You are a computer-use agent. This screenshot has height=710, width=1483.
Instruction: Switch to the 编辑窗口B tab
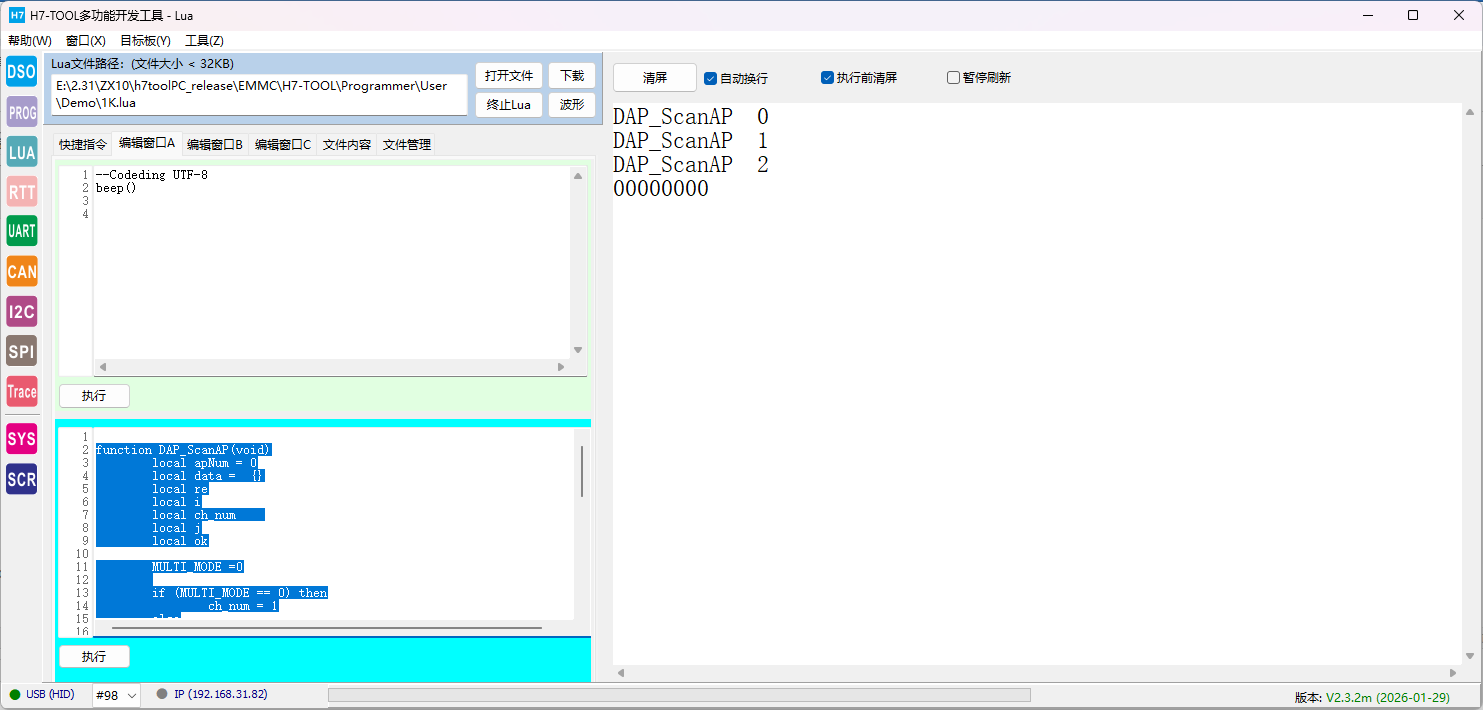point(215,145)
